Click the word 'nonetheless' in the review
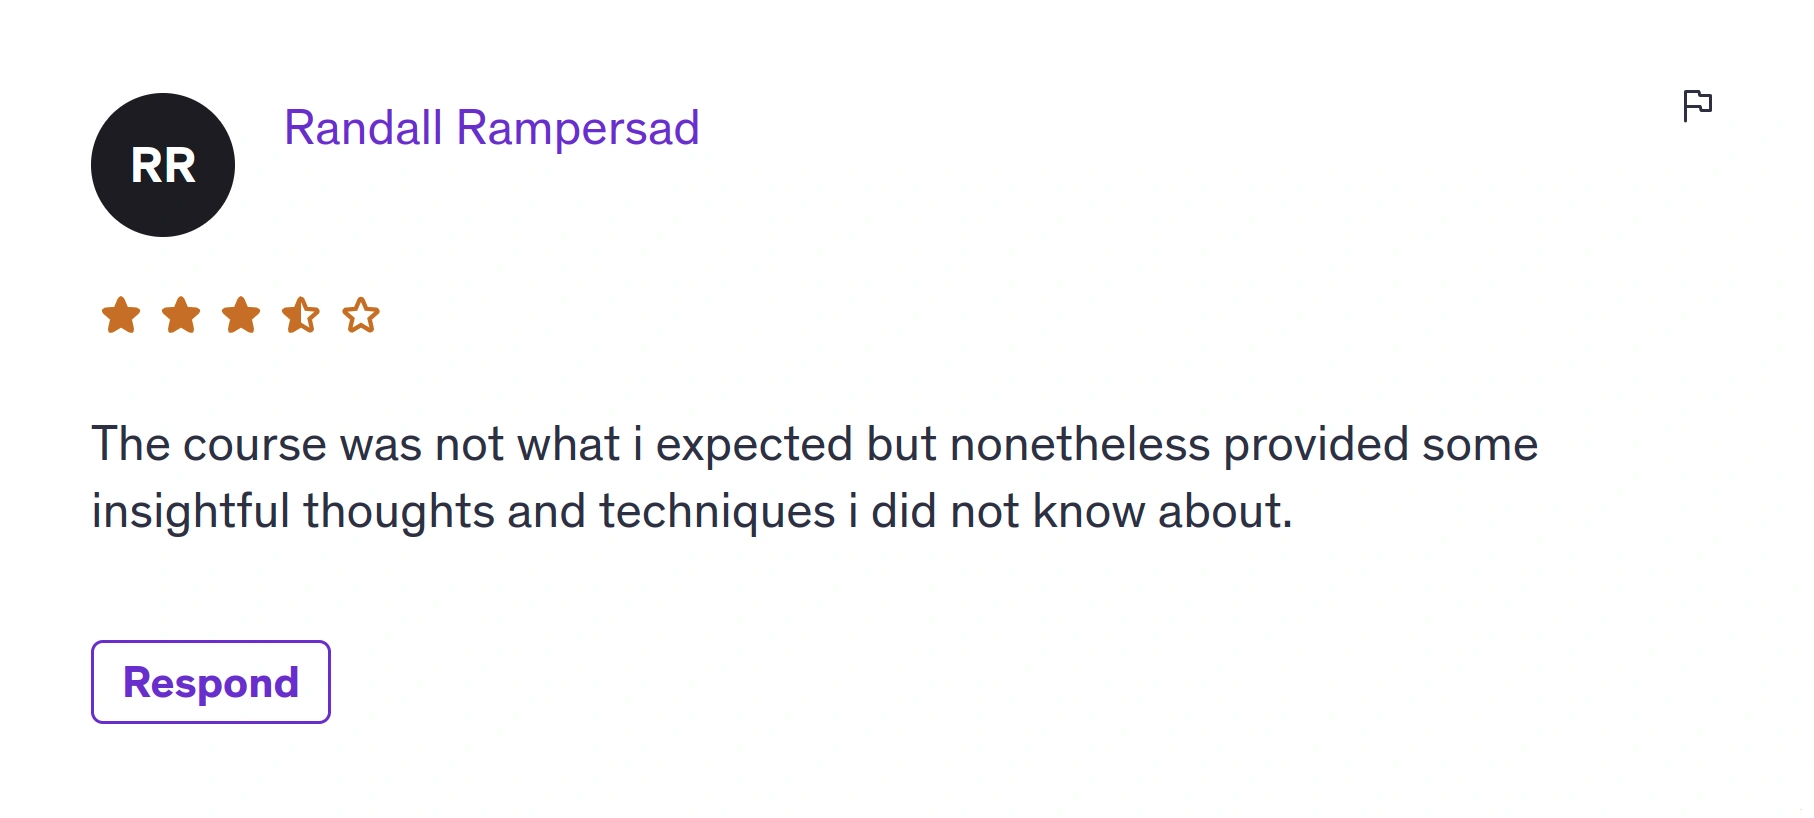The image size is (1814, 818). point(1080,444)
